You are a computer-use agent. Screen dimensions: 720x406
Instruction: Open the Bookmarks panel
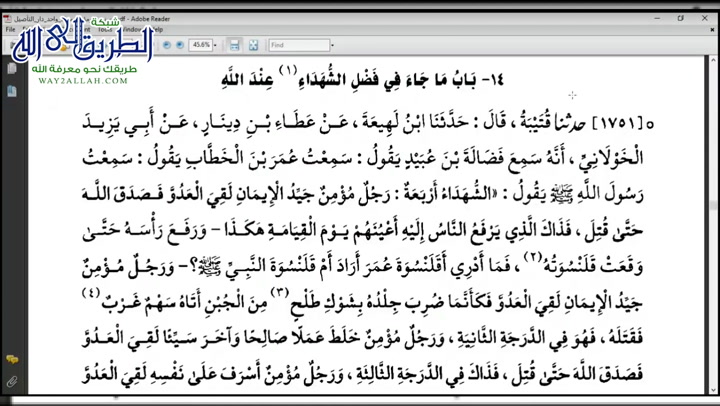tap(12, 91)
